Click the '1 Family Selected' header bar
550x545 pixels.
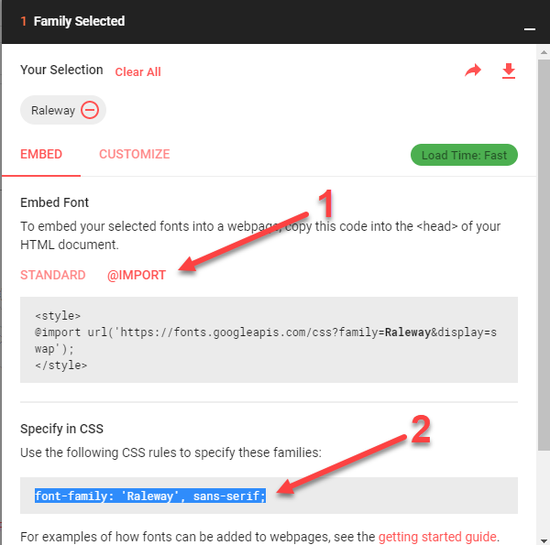coord(275,21)
